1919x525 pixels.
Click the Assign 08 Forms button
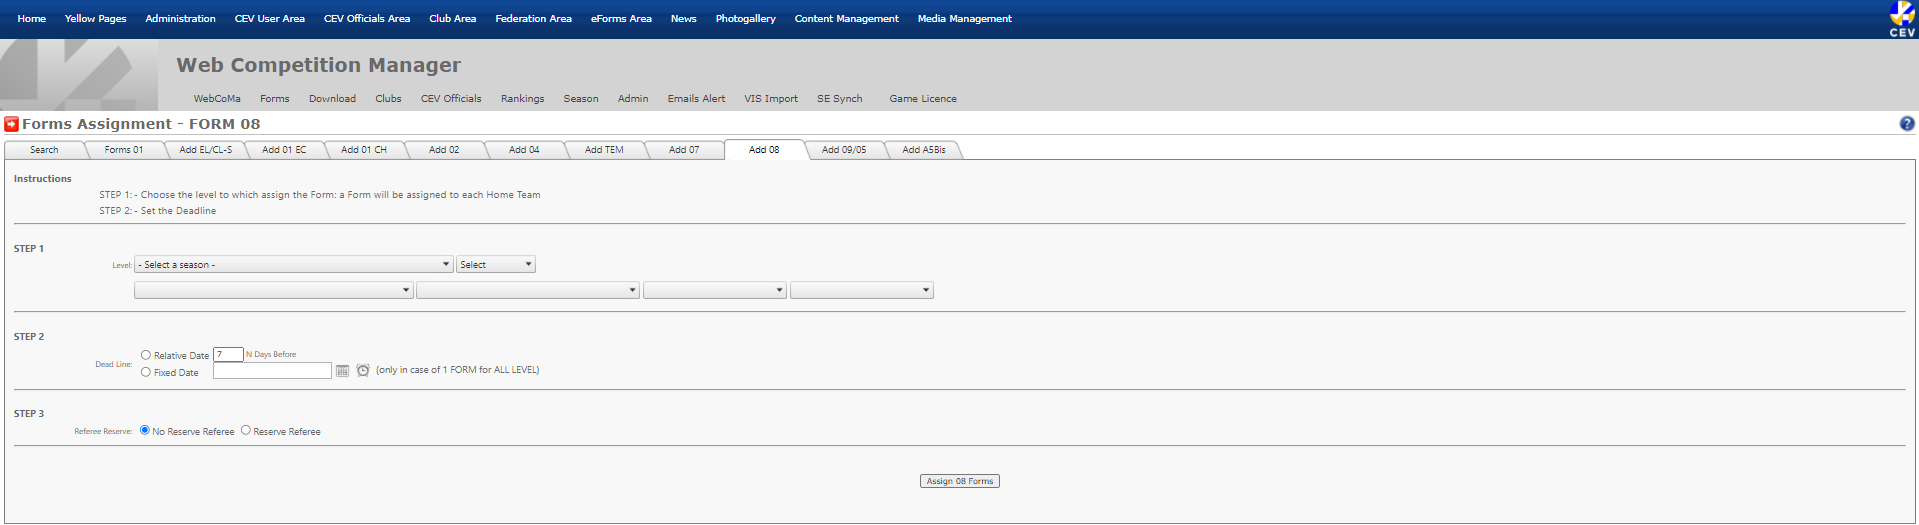[960, 481]
